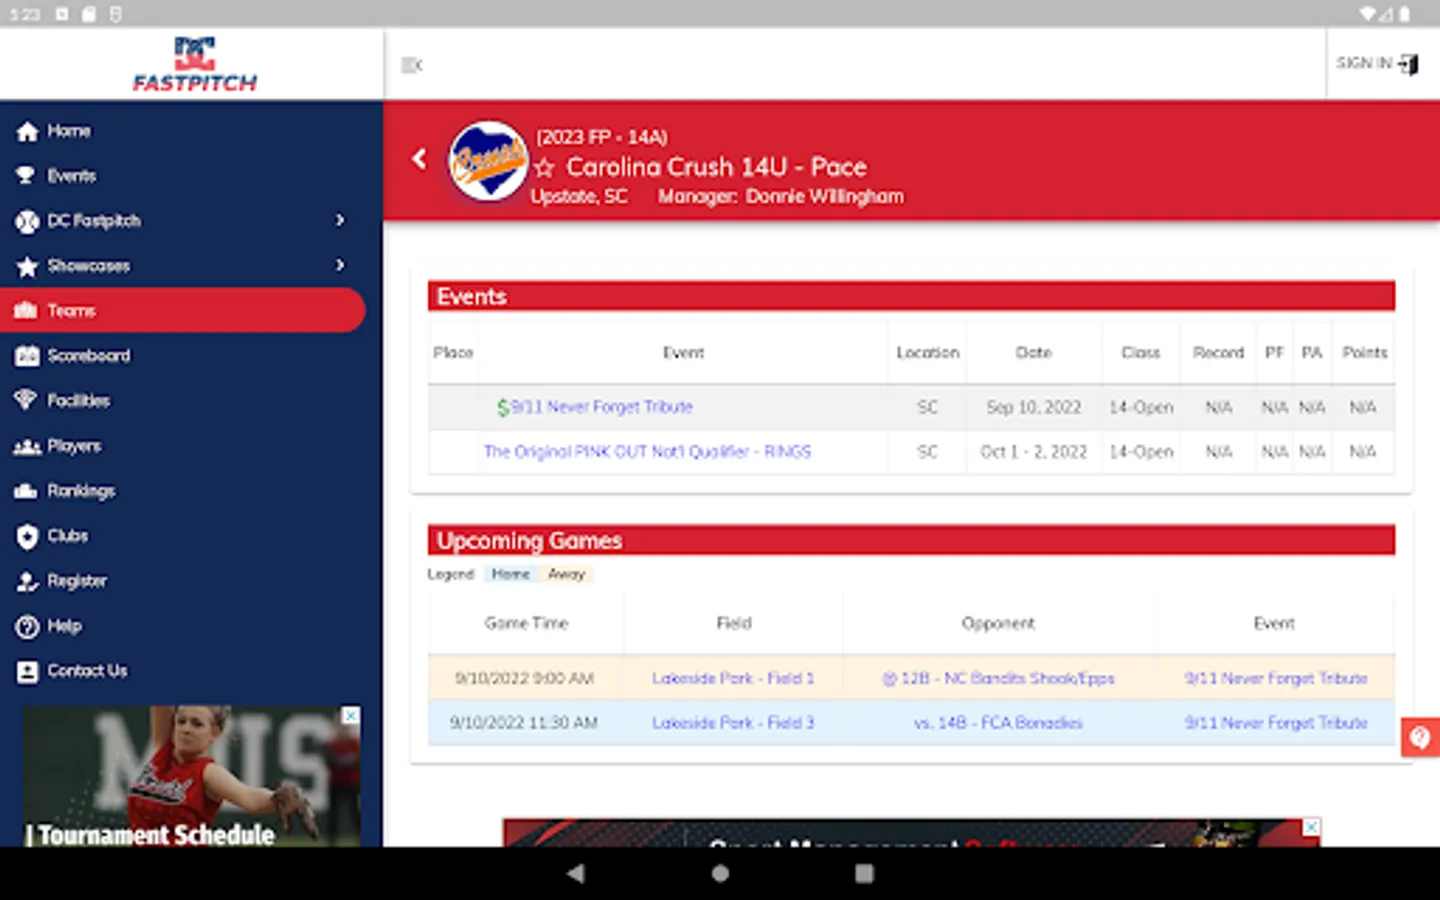Open the Clubs menu label
This screenshot has height=900, width=1440.
click(68, 536)
